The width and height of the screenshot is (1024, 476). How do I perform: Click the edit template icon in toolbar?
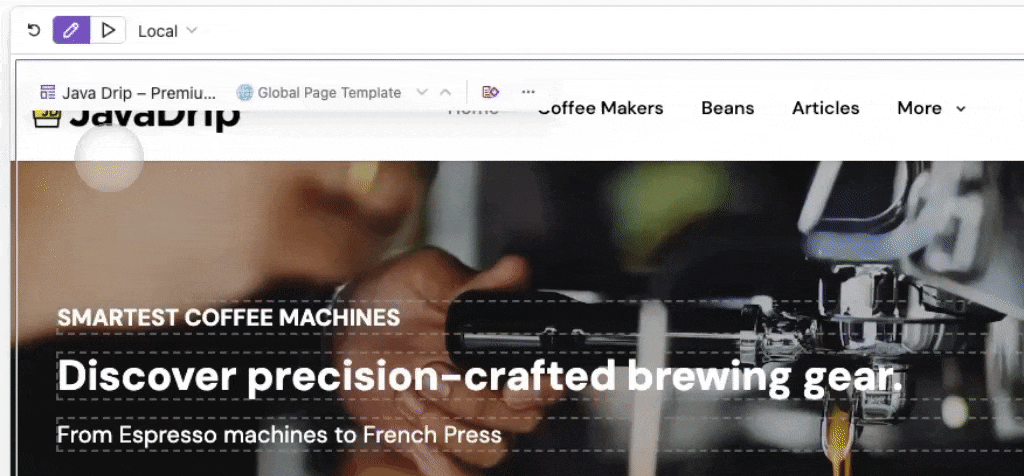pyautogui.click(x=490, y=93)
